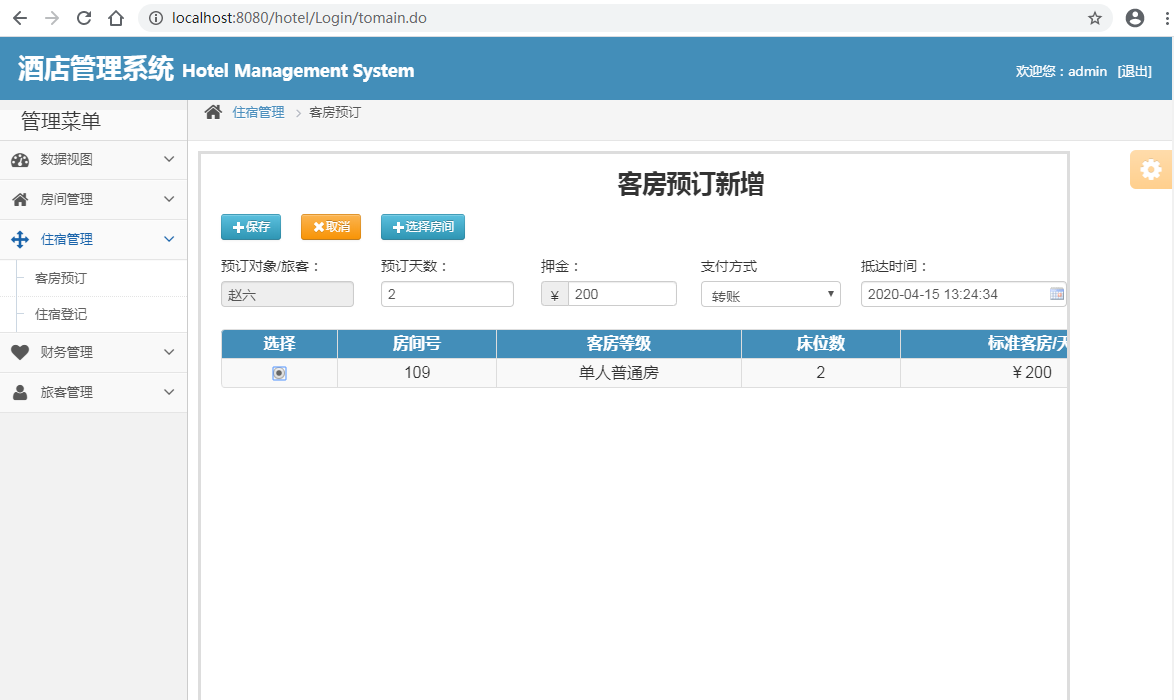Expand the 数据视图 menu chevron
This screenshot has height=700, width=1174.
(169, 159)
